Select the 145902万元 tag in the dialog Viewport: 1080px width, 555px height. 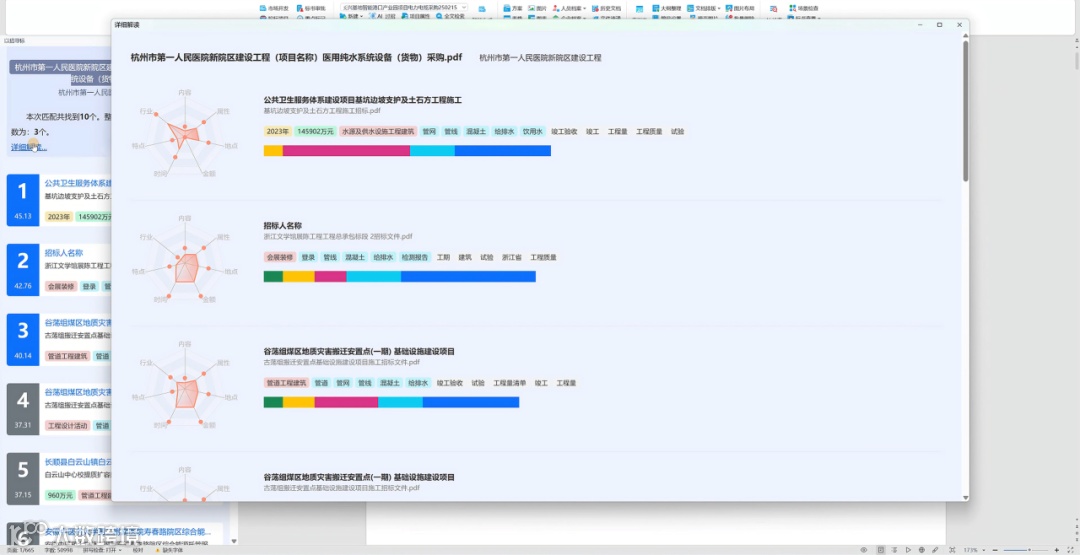(x=315, y=131)
